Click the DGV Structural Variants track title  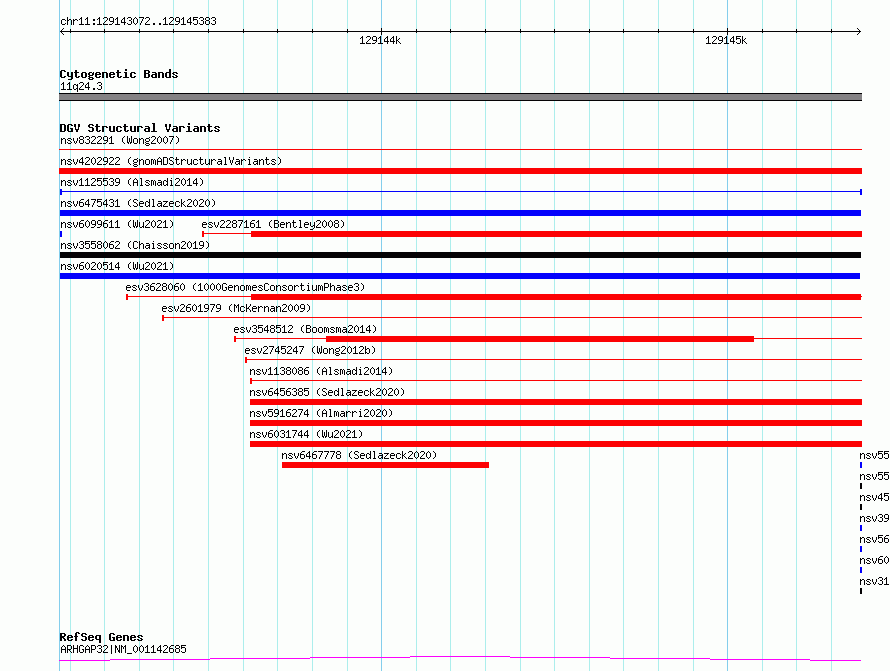click(x=140, y=128)
